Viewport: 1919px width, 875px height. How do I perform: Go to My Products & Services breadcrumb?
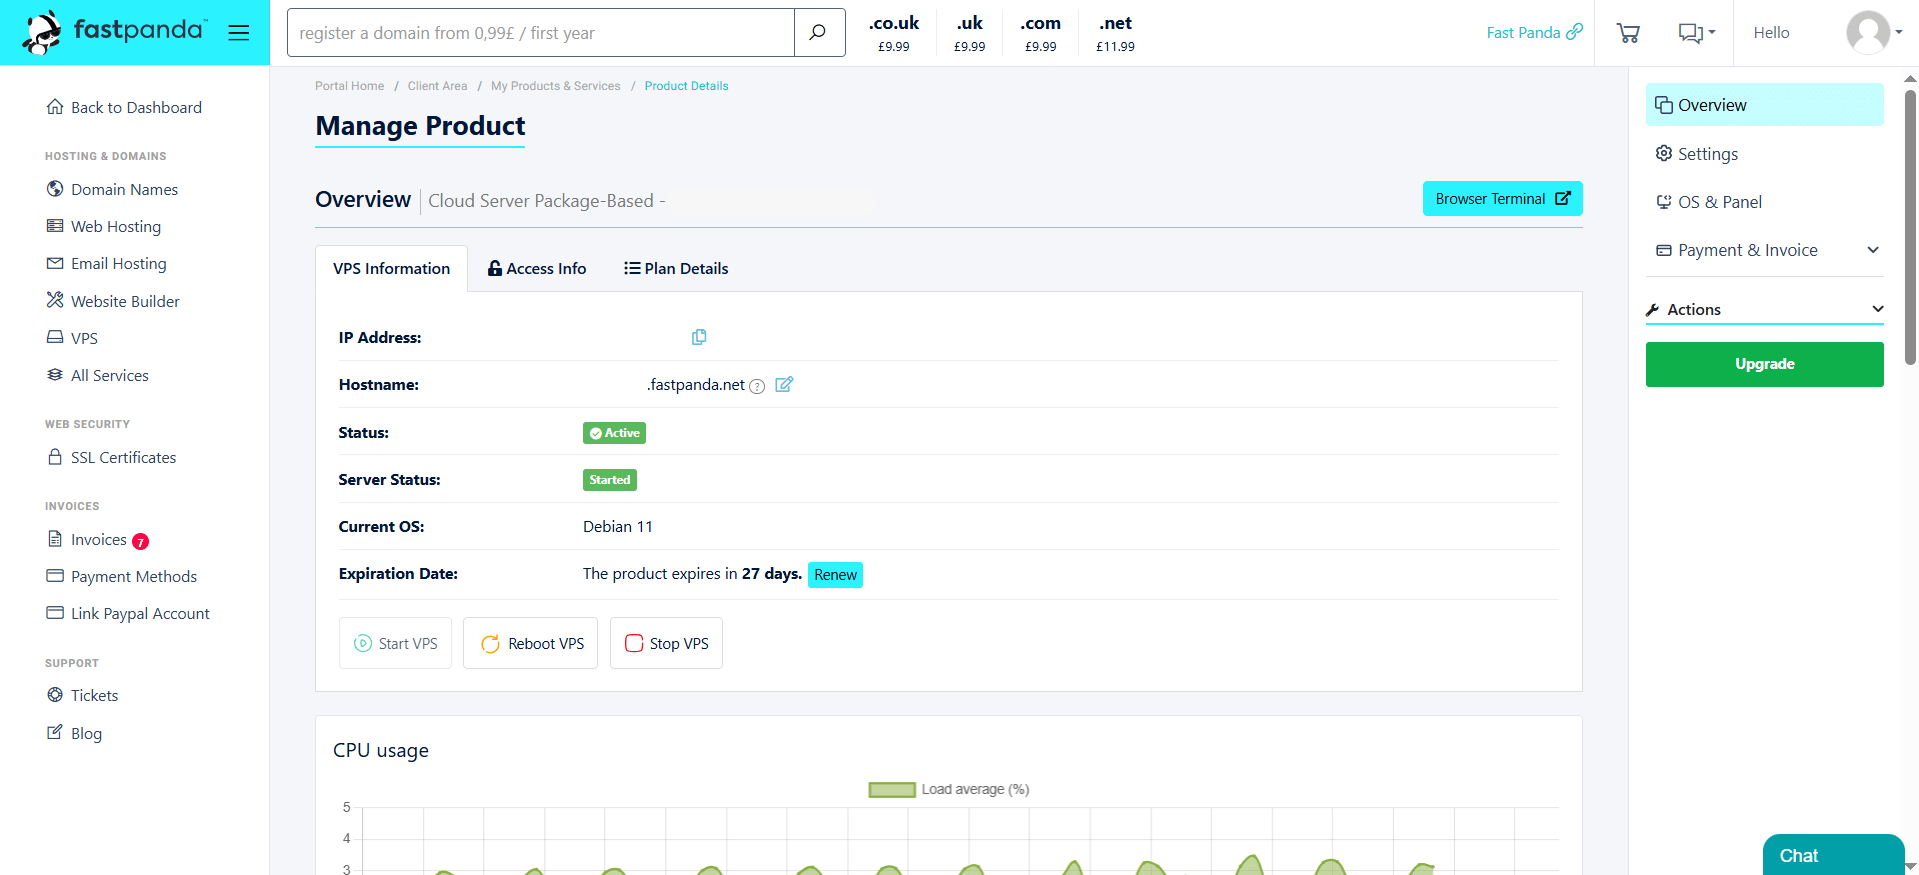[x=555, y=86]
